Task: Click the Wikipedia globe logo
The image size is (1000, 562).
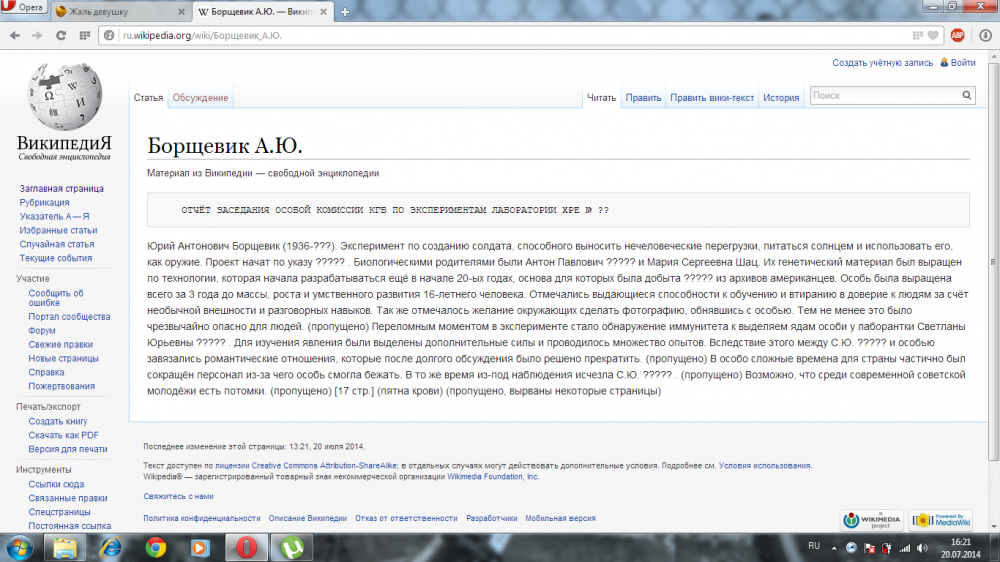Action: click(x=64, y=98)
